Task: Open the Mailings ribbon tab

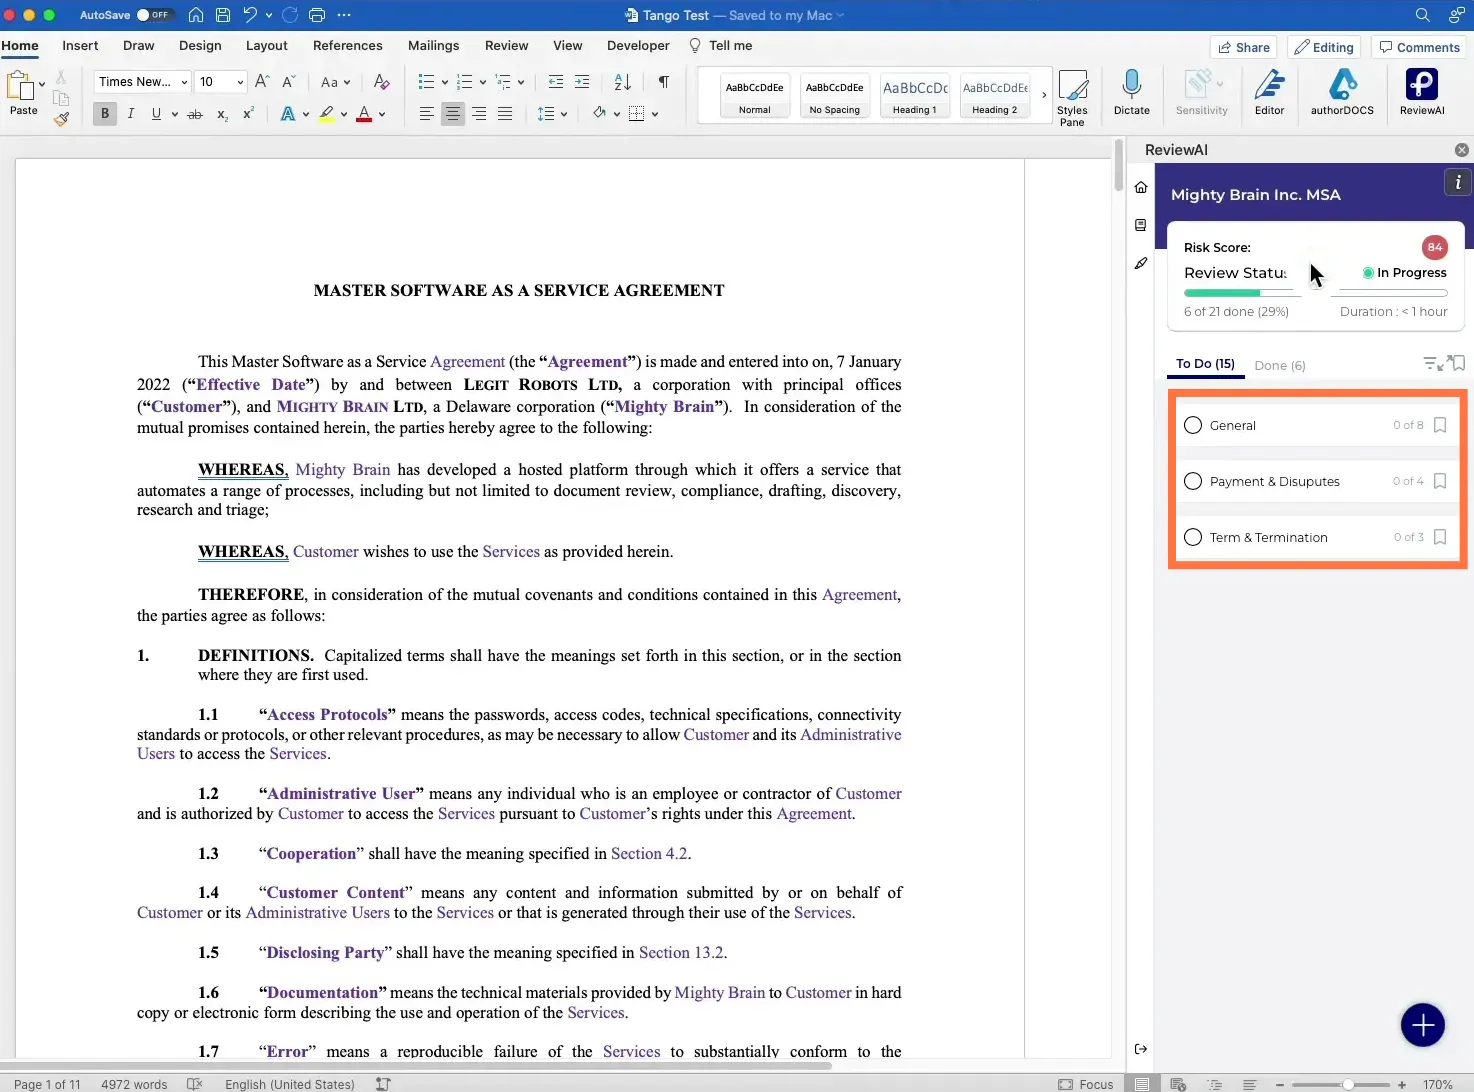Action: pyautogui.click(x=433, y=46)
